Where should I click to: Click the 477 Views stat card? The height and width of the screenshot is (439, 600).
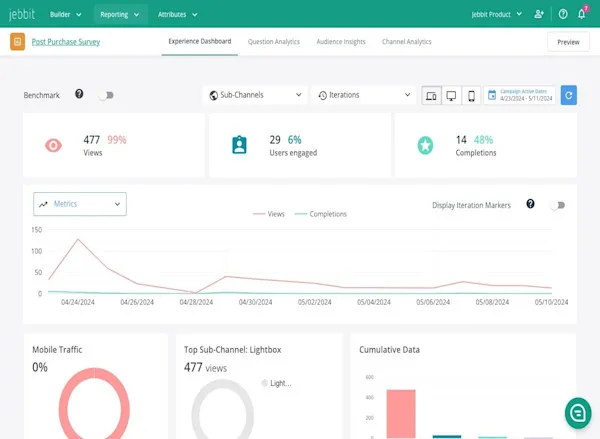coord(114,145)
